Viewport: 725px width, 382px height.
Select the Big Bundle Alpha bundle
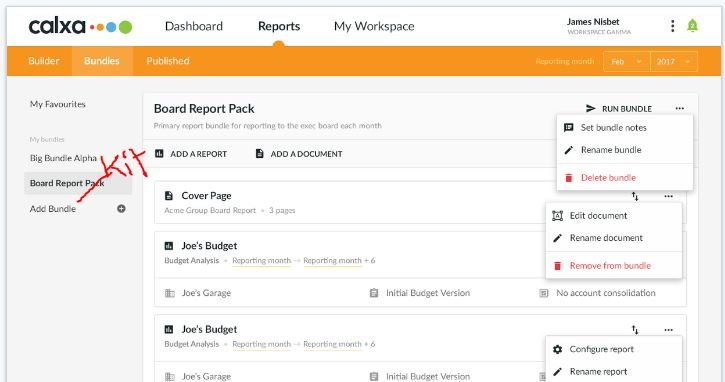(63, 158)
